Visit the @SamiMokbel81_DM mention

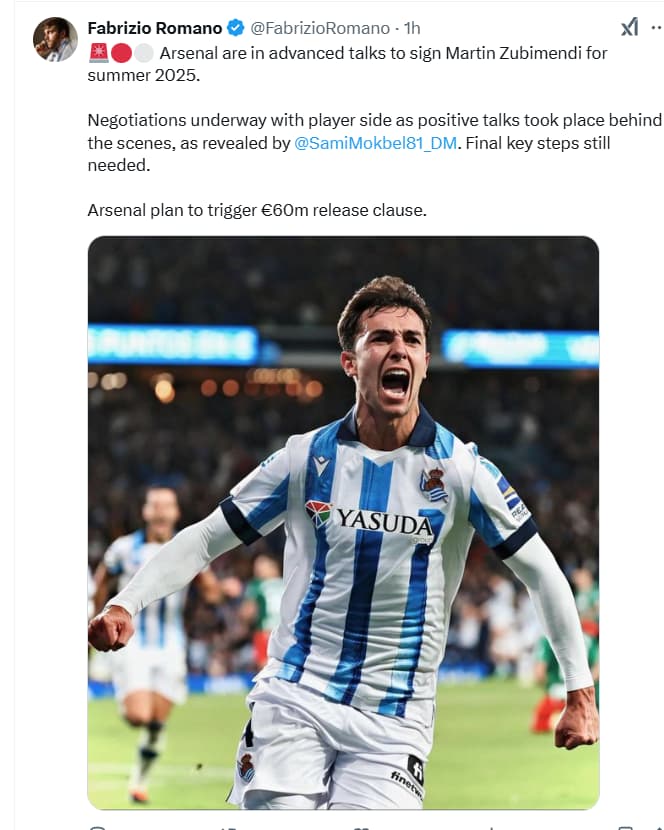tap(375, 143)
